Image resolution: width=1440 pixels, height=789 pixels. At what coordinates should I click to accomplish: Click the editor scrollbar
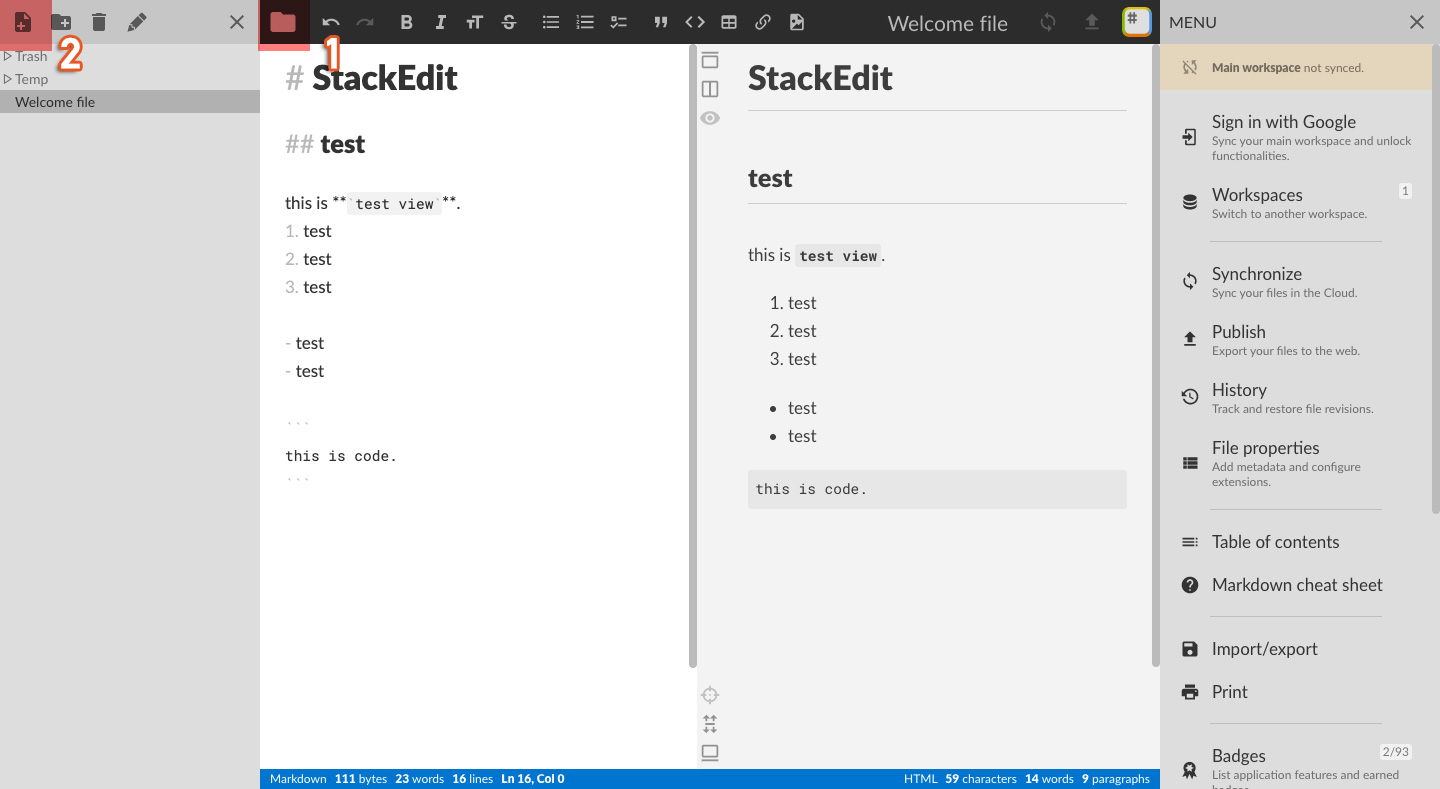692,355
